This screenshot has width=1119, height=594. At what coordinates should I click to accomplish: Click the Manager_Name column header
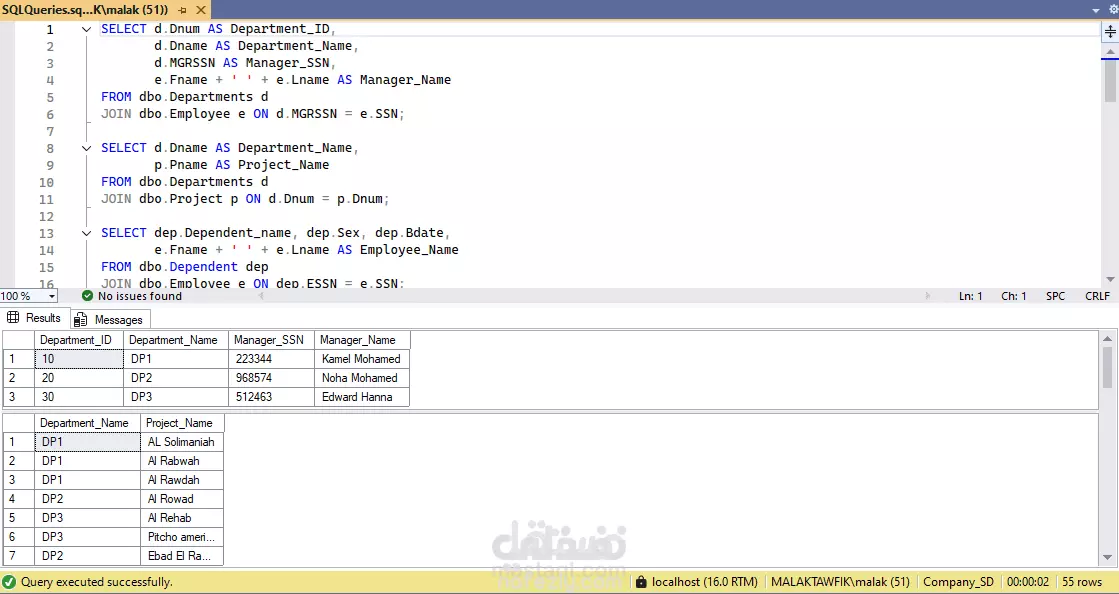pyautogui.click(x=362, y=340)
